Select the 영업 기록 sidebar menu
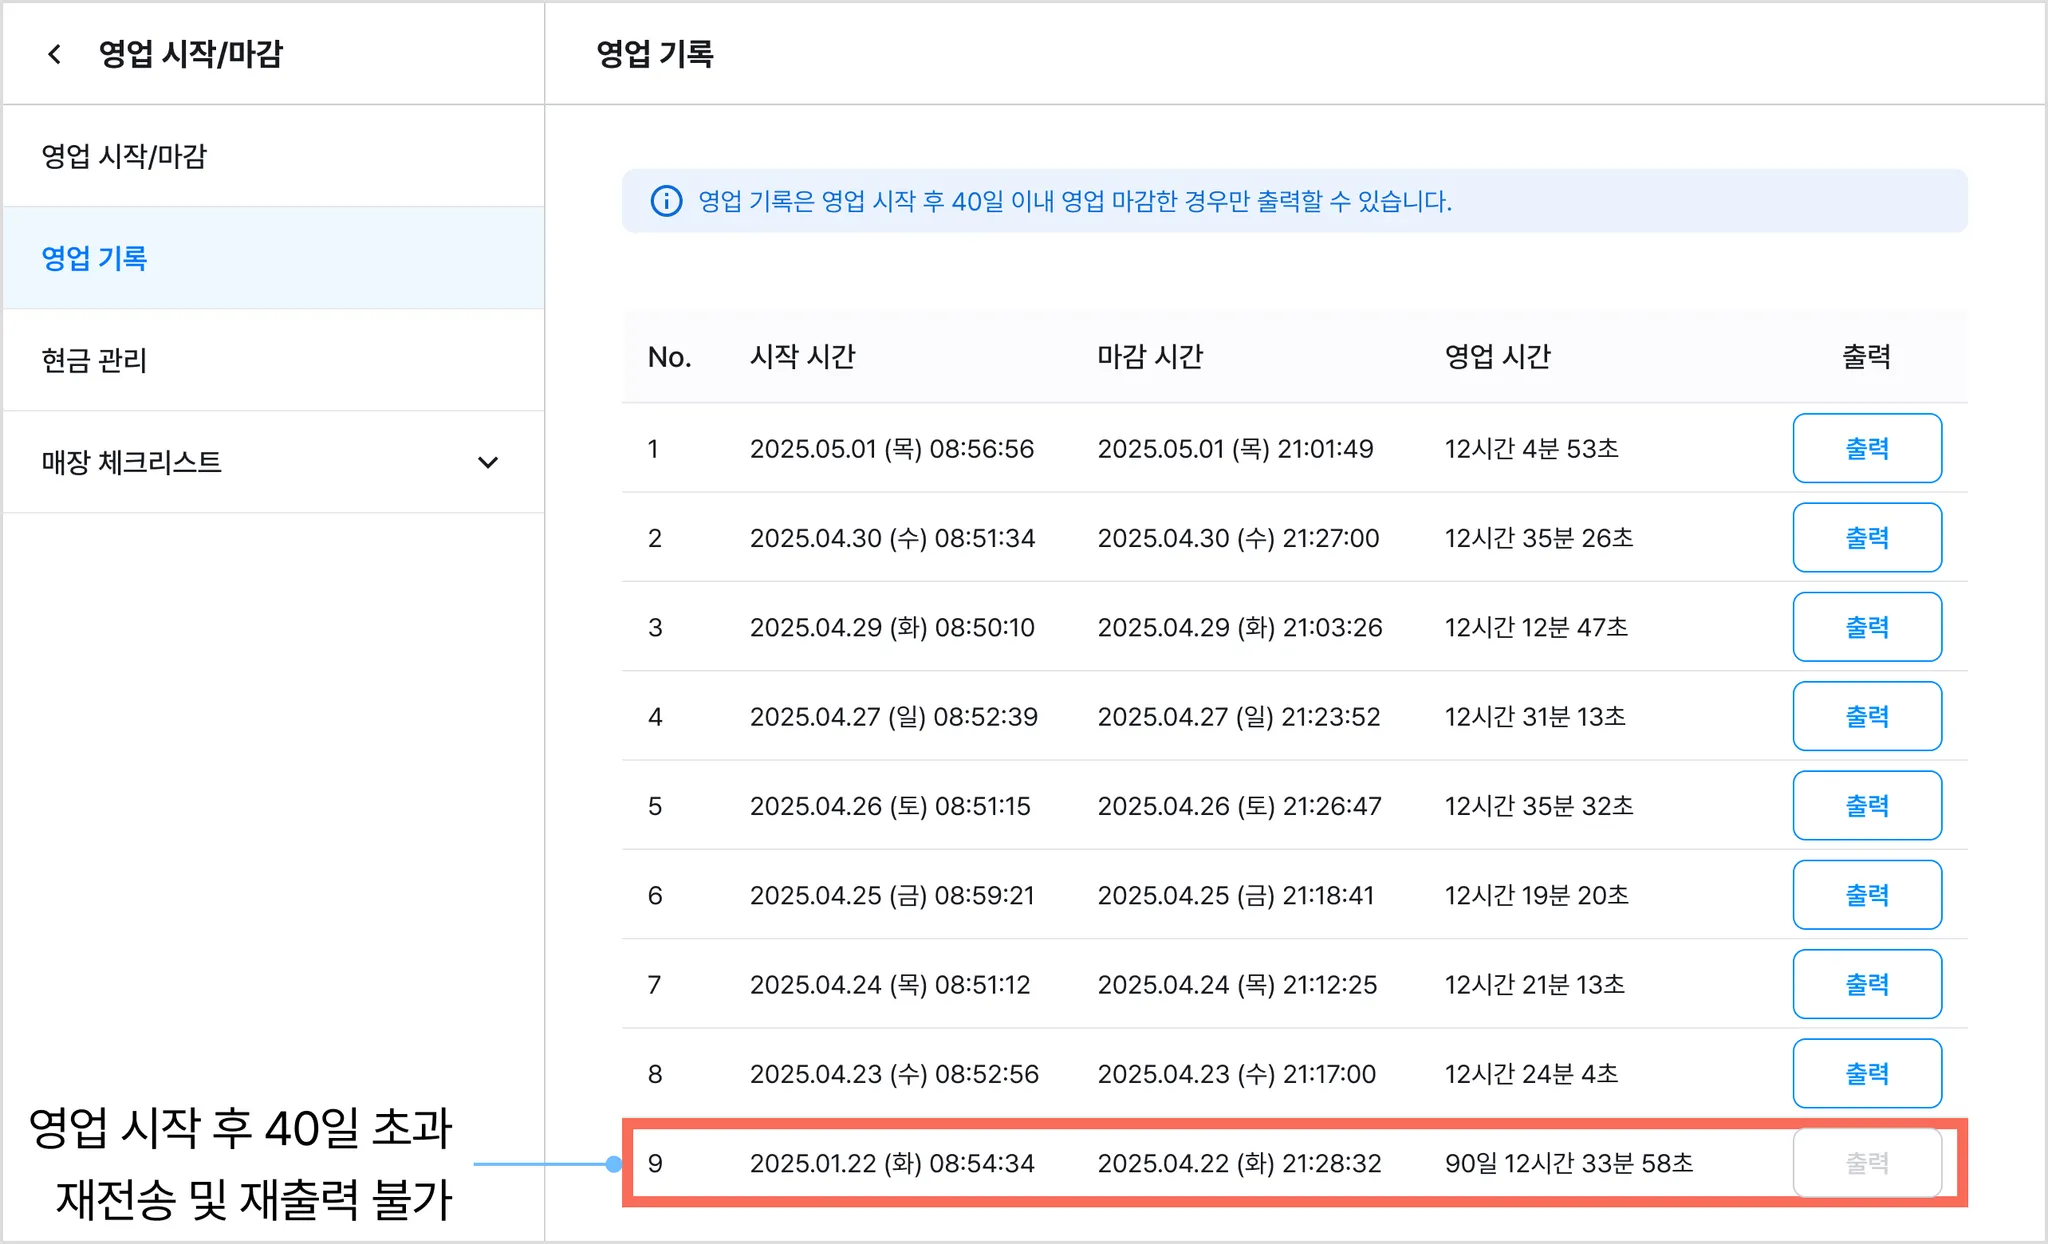The width and height of the screenshot is (2048, 1244). 95,258
